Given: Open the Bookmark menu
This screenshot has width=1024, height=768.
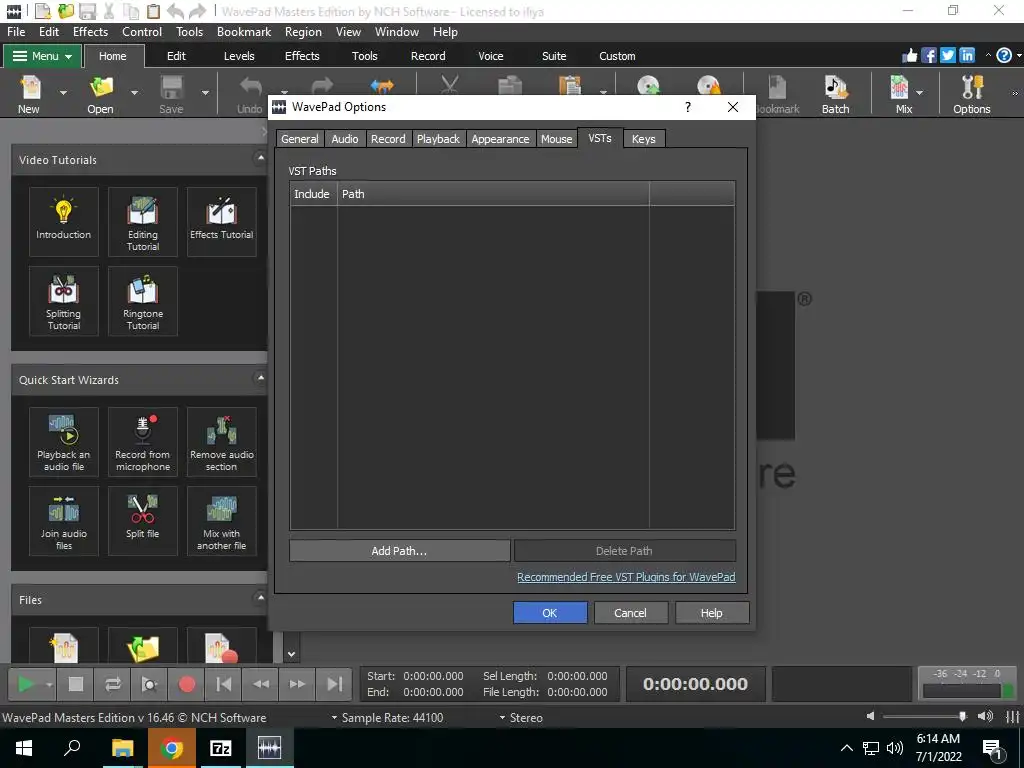Looking at the screenshot, I should tap(244, 31).
